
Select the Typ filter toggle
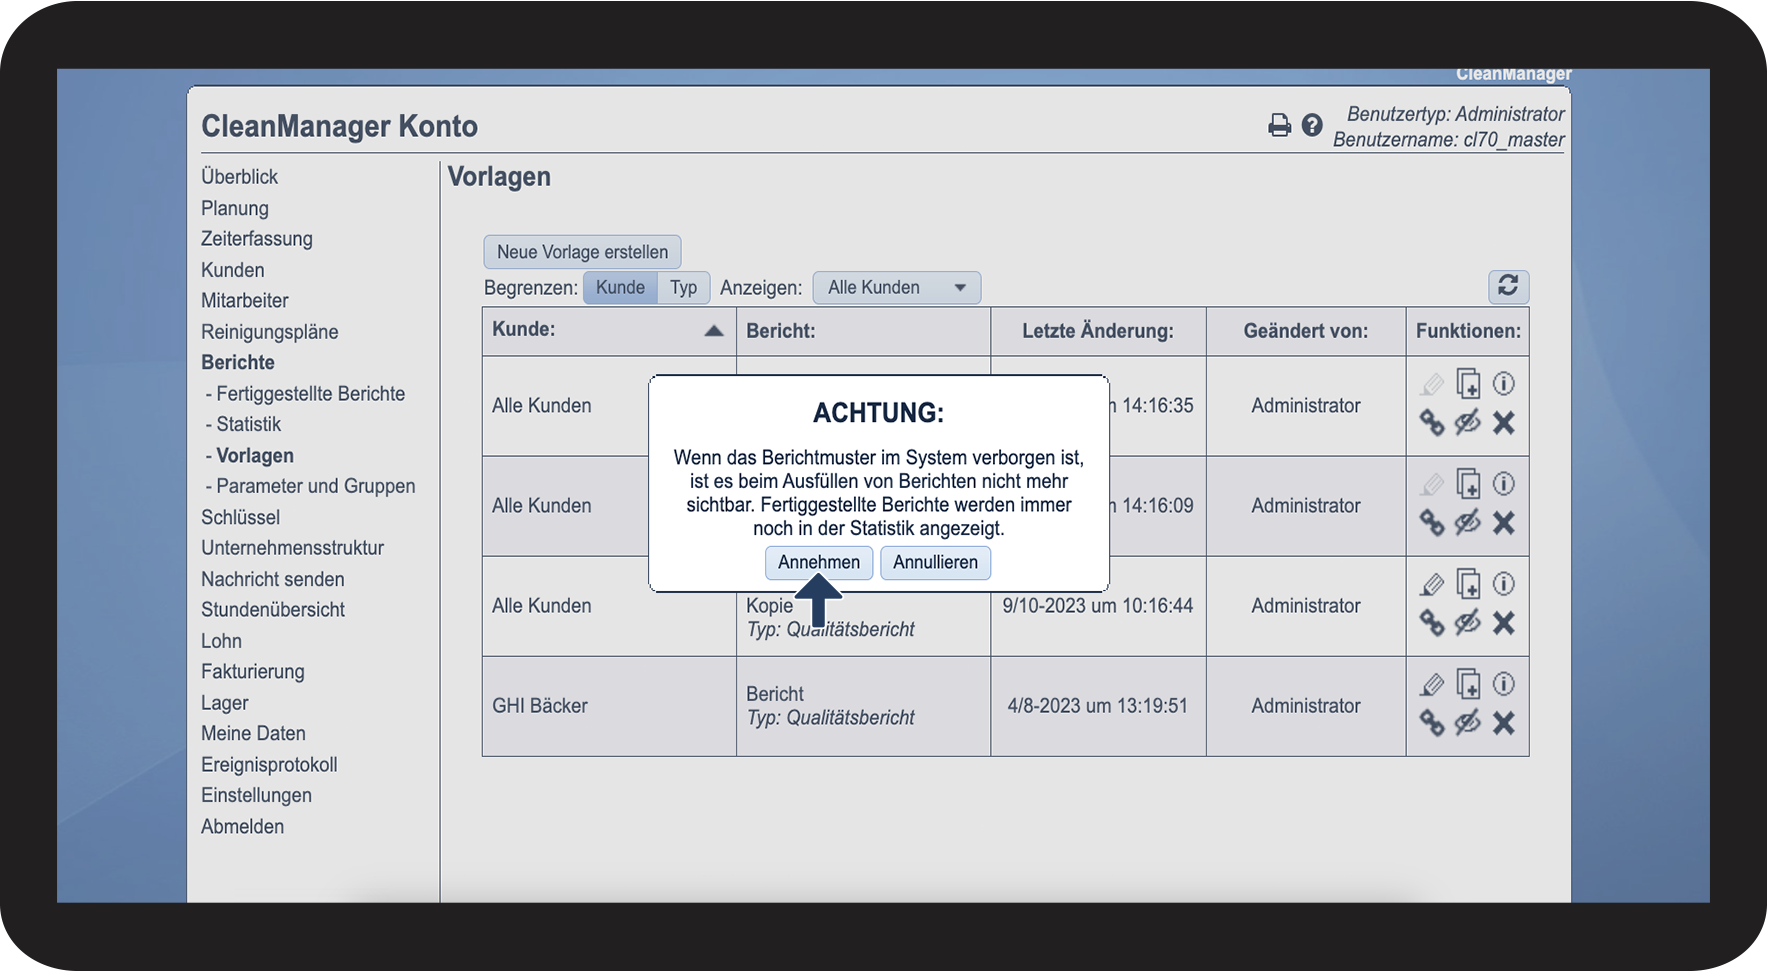683,288
